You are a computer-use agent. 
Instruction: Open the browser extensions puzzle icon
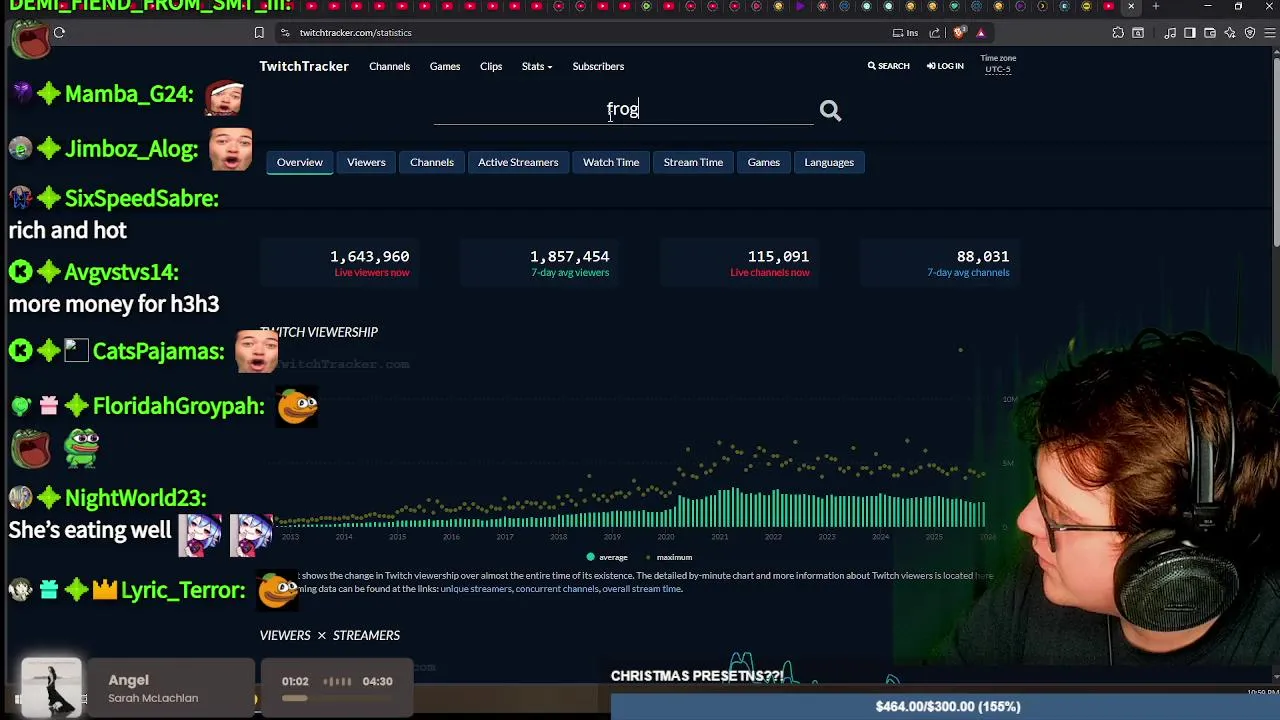click(x=1118, y=33)
